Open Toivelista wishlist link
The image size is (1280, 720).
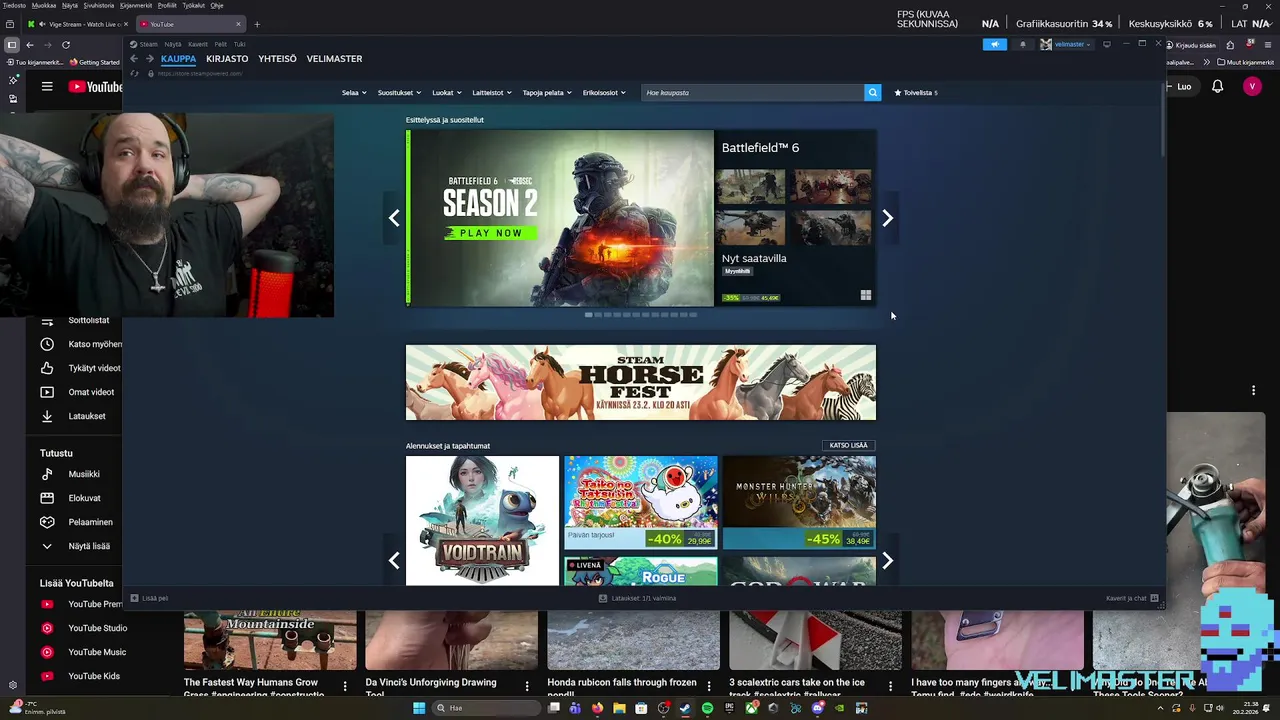pos(916,92)
